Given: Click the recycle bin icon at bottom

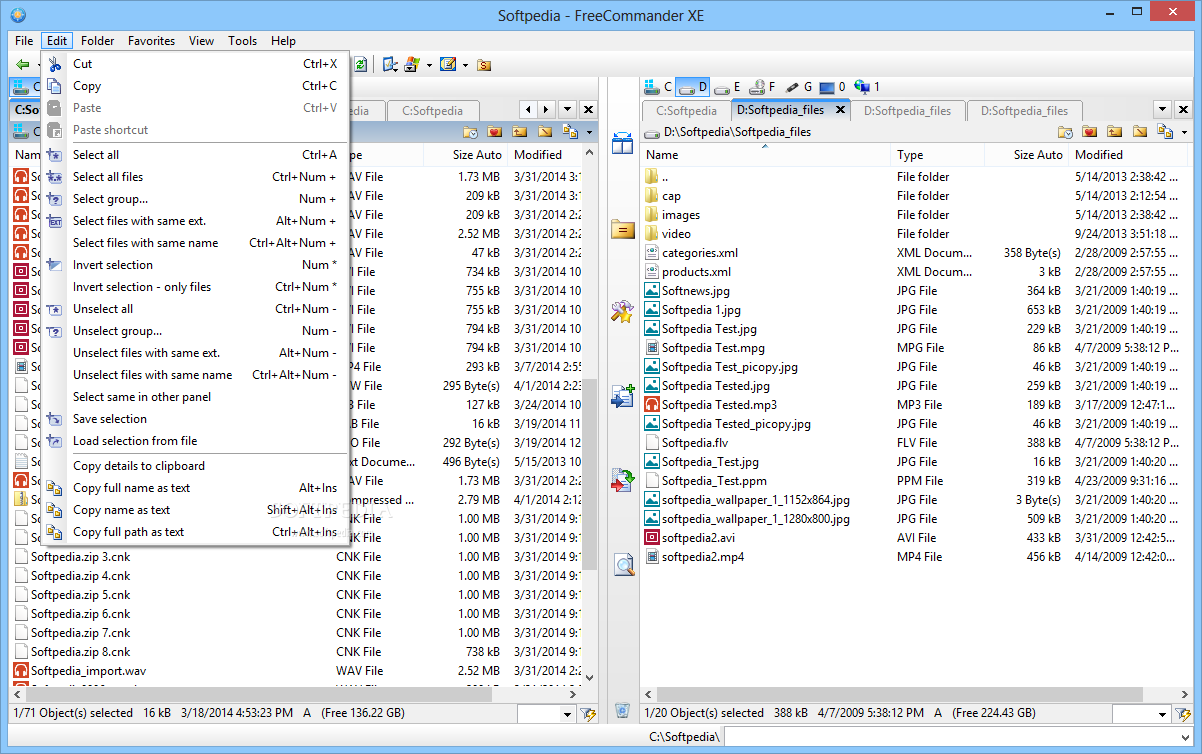Looking at the screenshot, I should coord(623,711).
